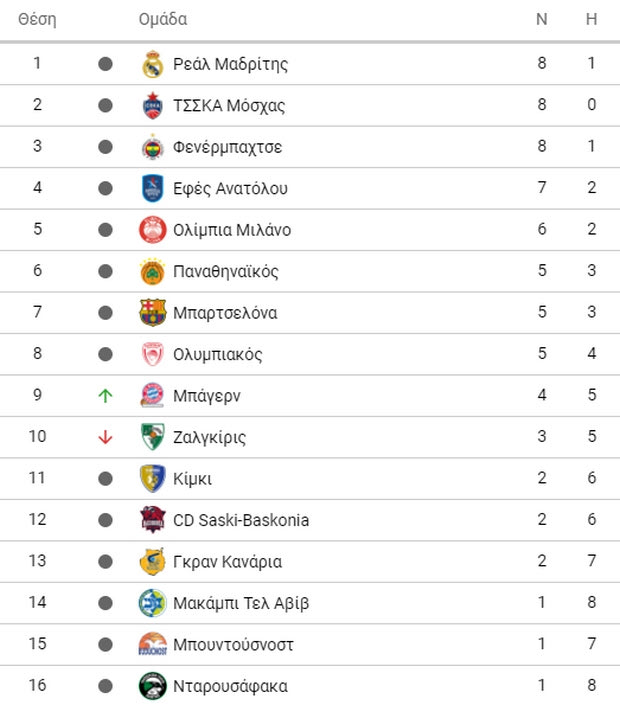
Task: Sort by the Θέση column header
Action: click(x=37, y=19)
